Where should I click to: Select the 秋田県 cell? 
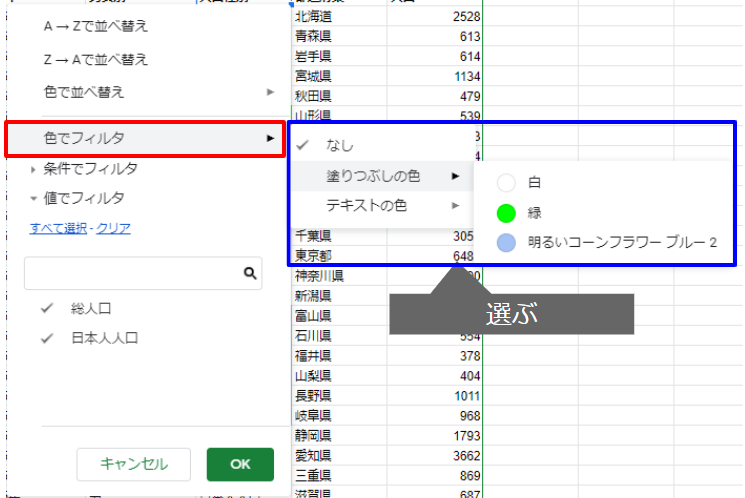click(x=339, y=96)
